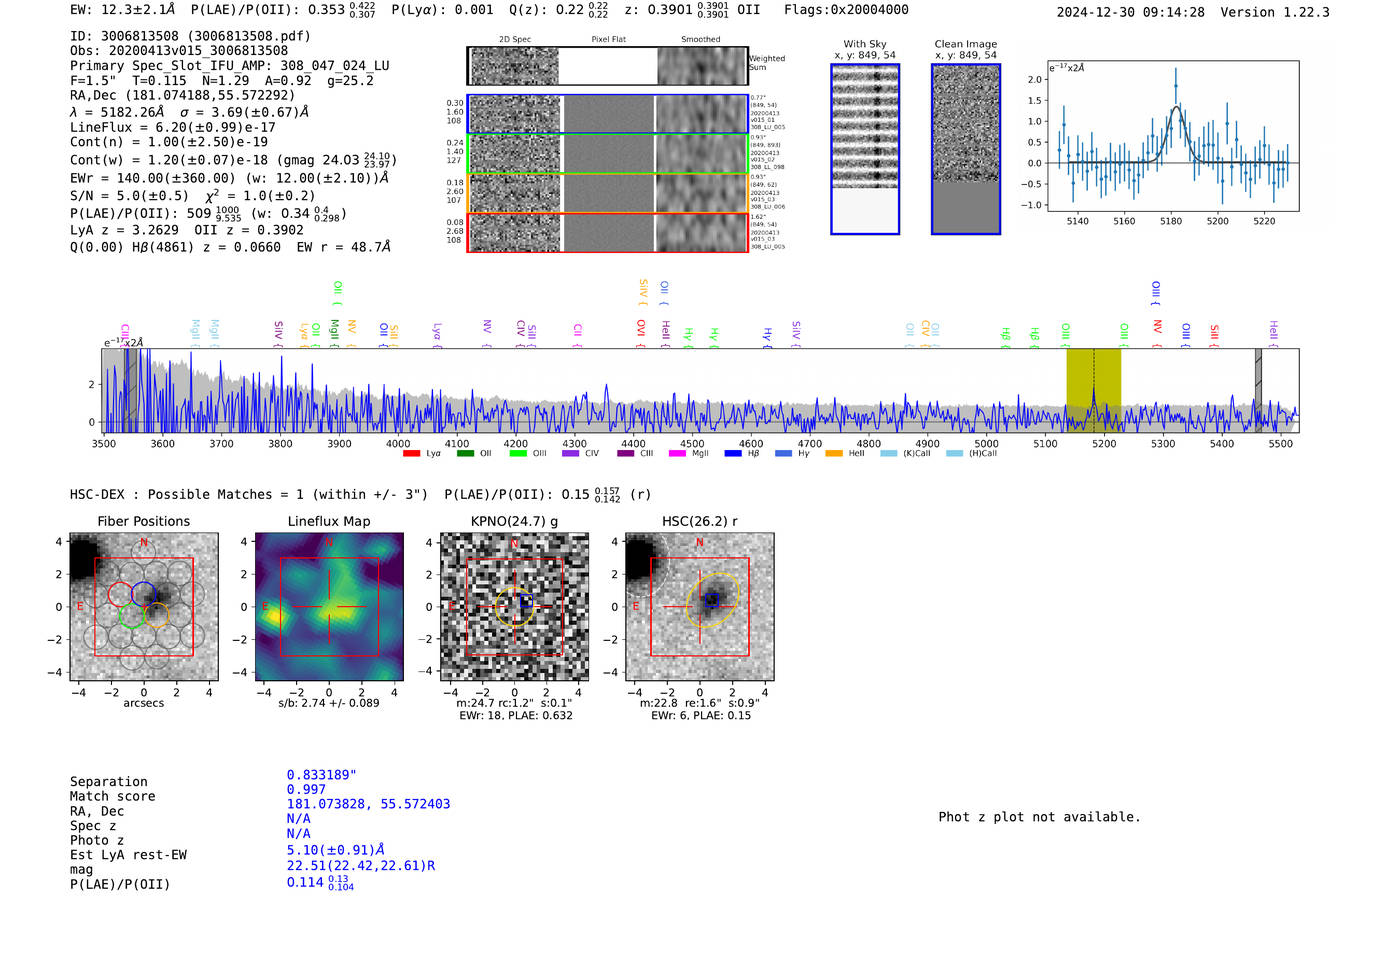Click the Match score value 0.997
Image resolution: width=1400 pixels, height=953 pixels.
[306, 790]
